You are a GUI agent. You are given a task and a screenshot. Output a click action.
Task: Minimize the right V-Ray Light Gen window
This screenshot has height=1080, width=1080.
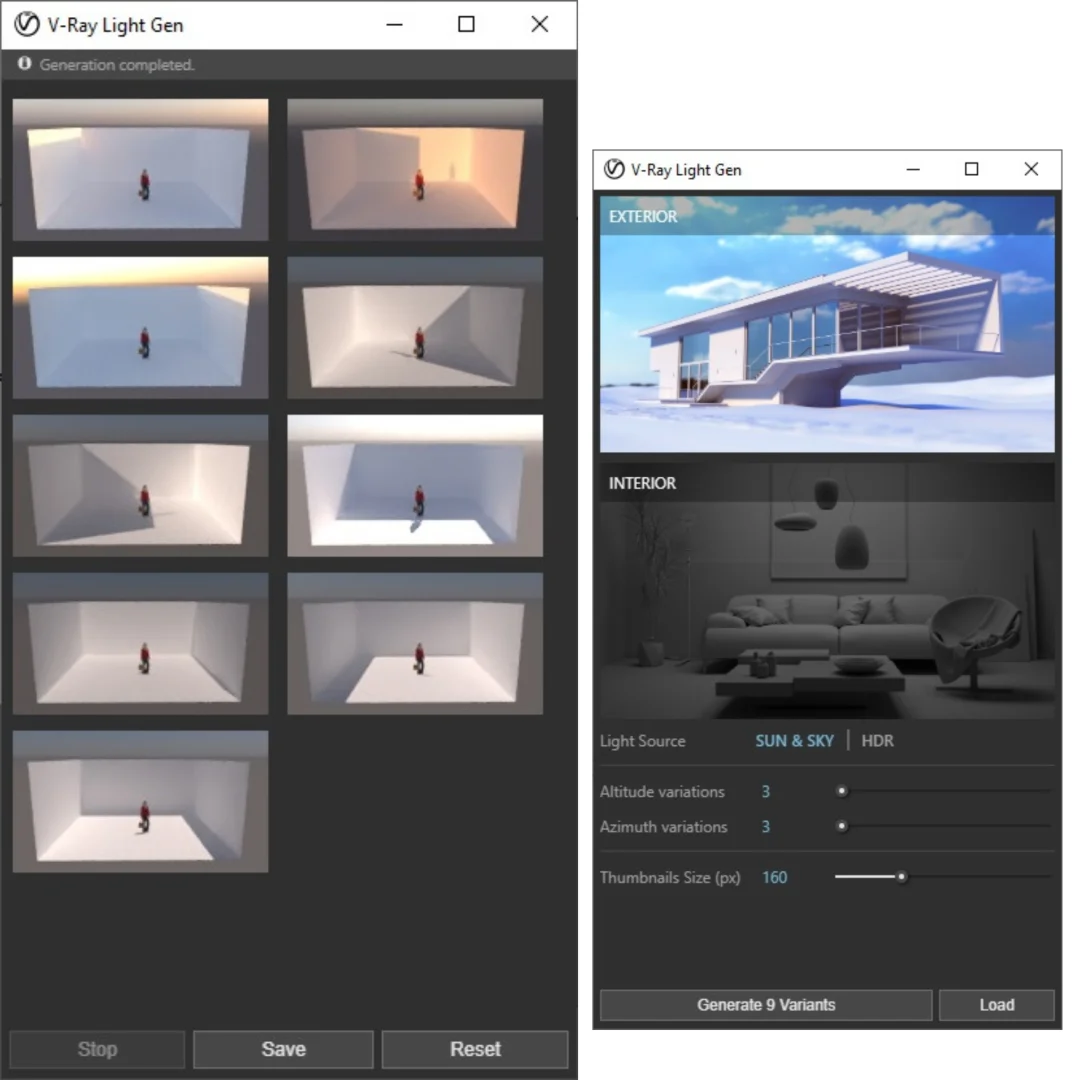[912, 170]
